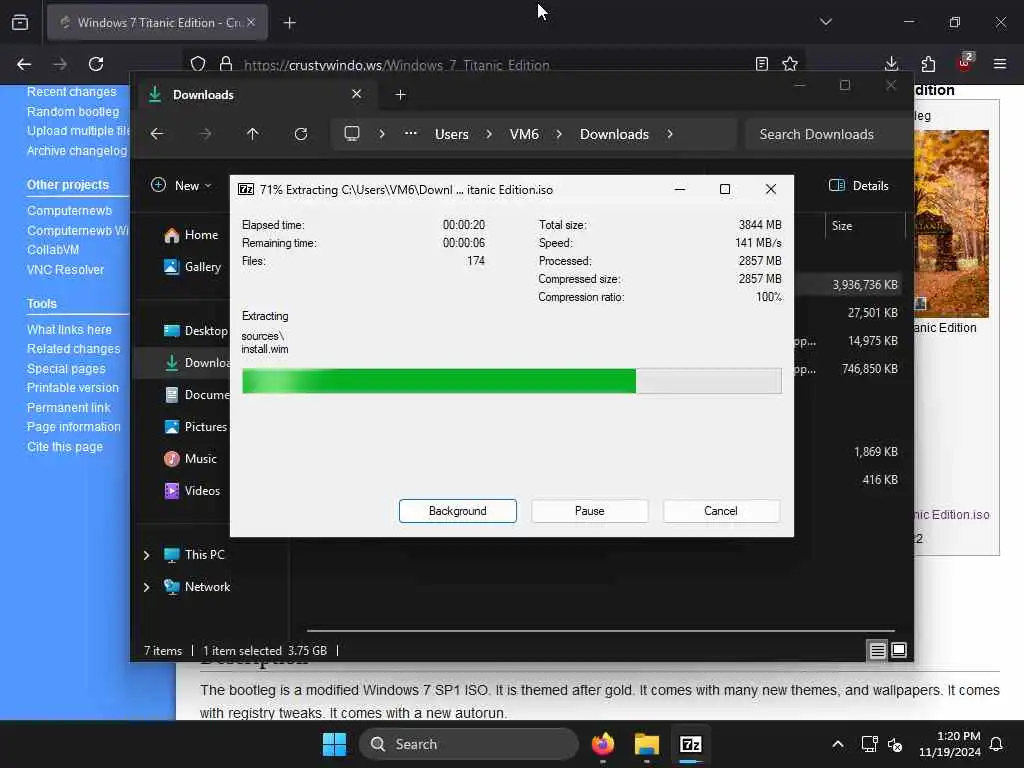Select Downloads in Explorer breadcrumb

pyautogui.click(x=614, y=134)
